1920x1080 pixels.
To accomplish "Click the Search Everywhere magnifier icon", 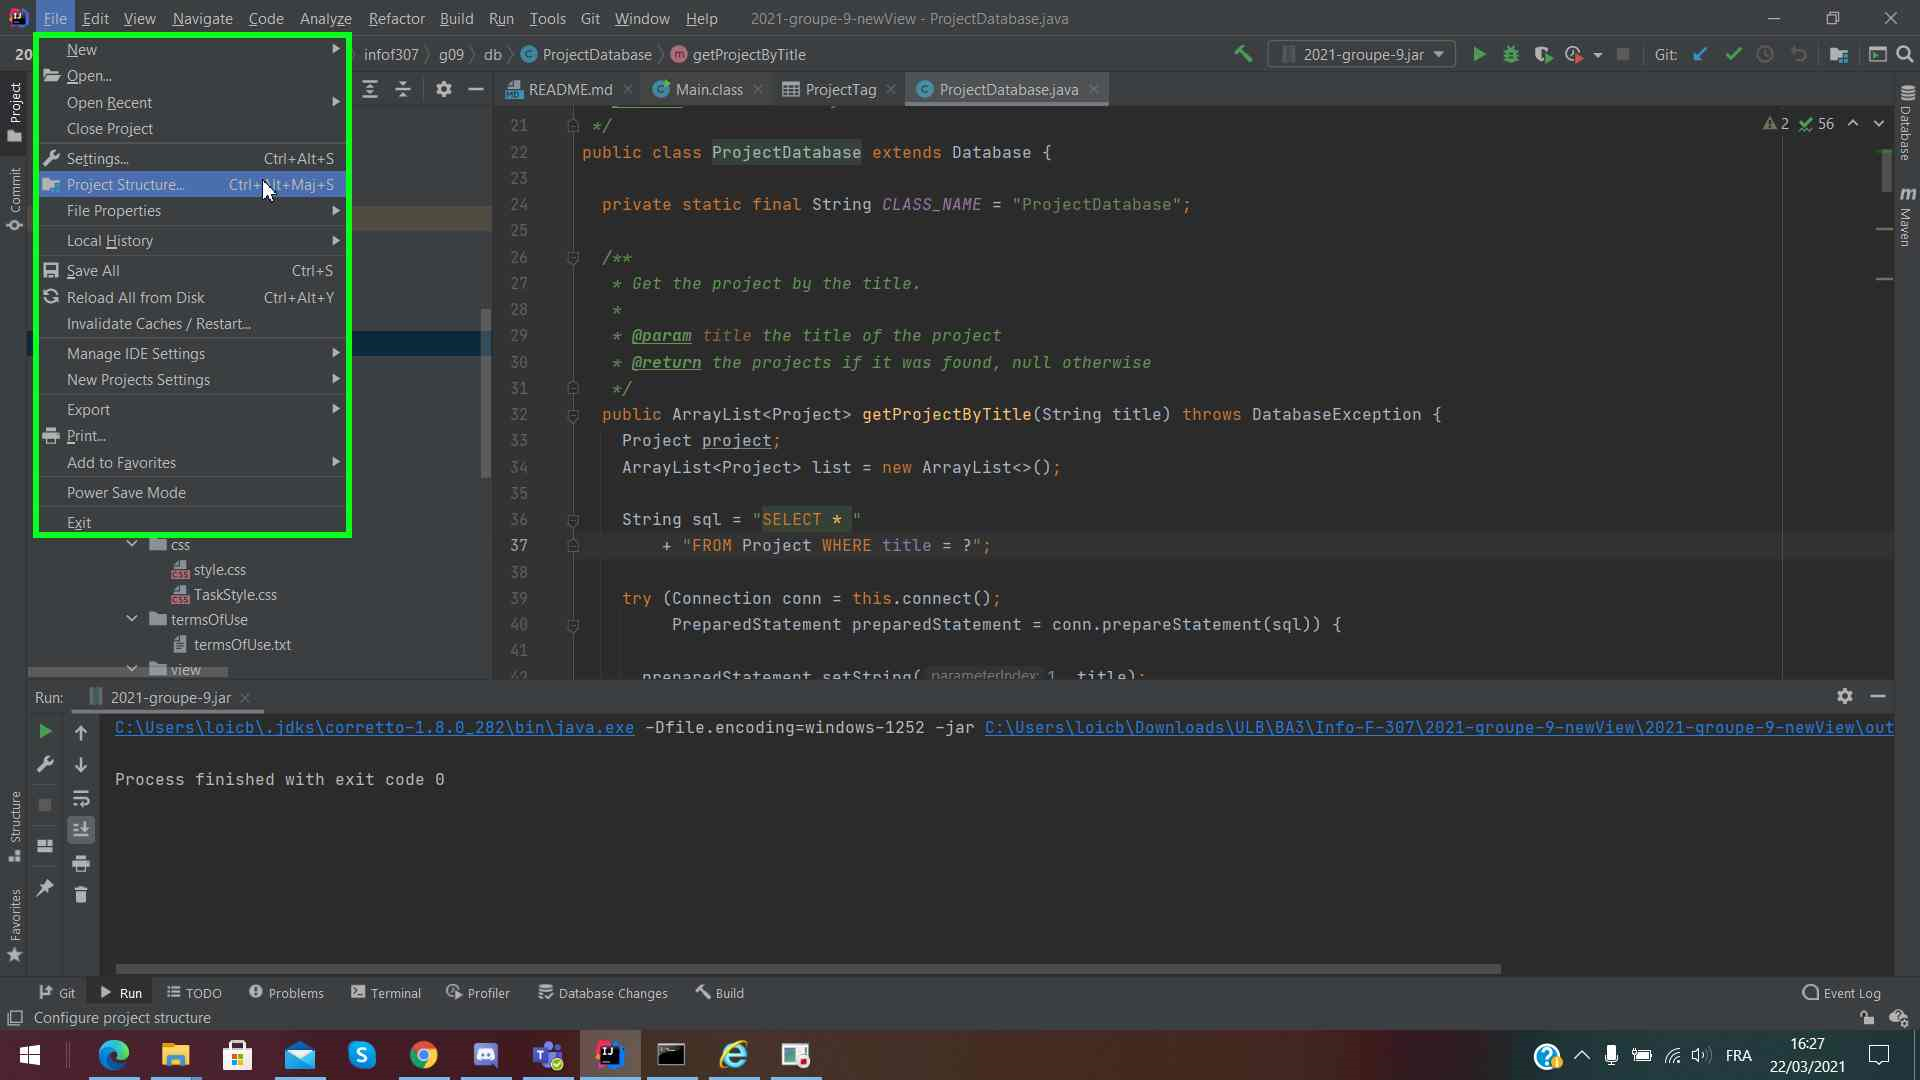I will pos(1905,55).
